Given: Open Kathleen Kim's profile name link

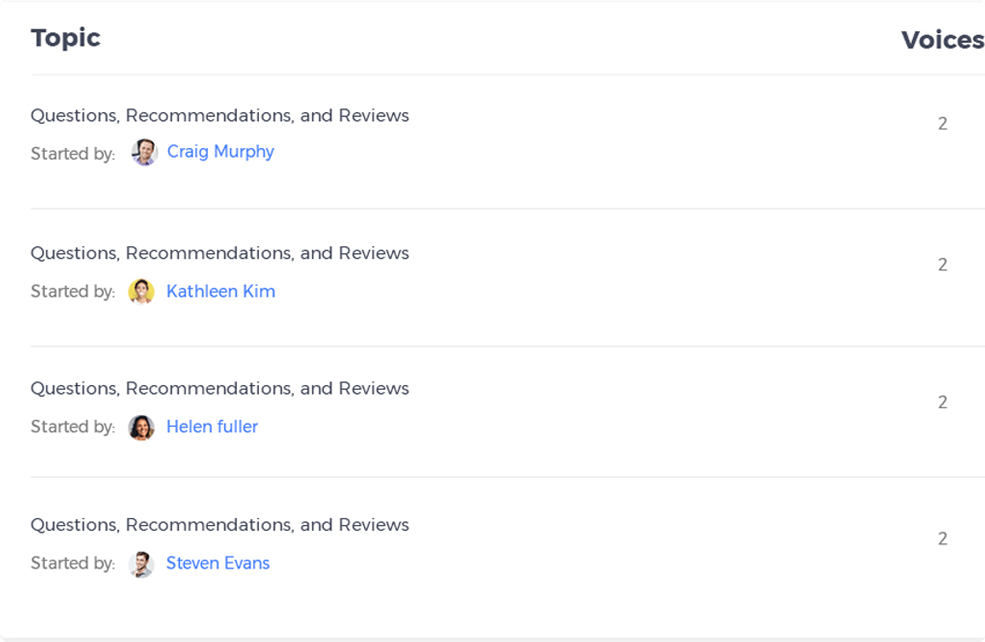Looking at the screenshot, I should pos(220,292).
